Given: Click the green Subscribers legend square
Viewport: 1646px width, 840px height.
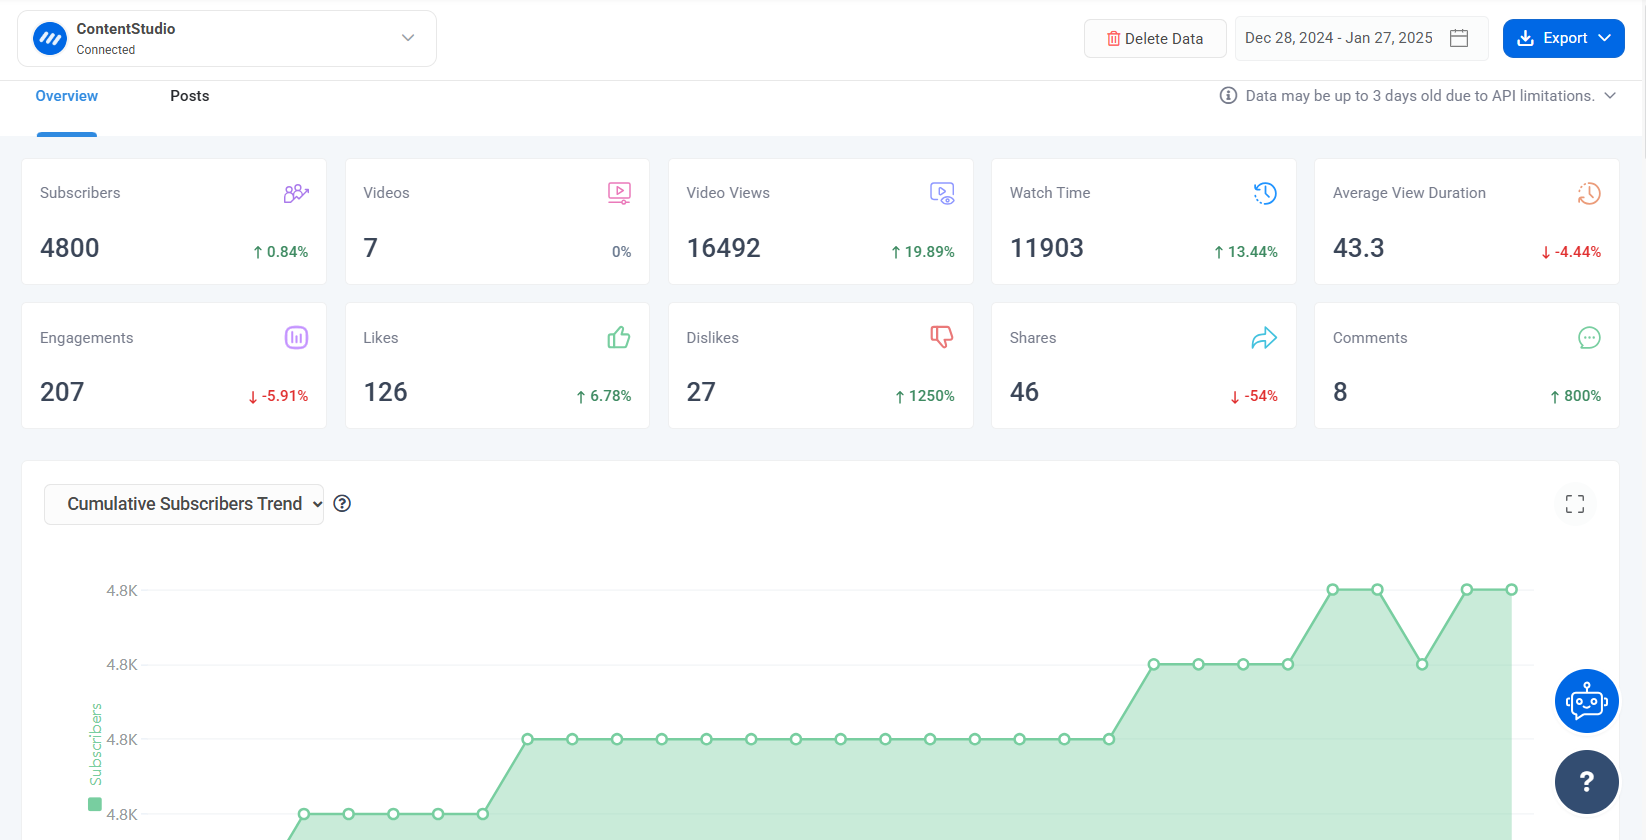Looking at the screenshot, I should 95,804.
